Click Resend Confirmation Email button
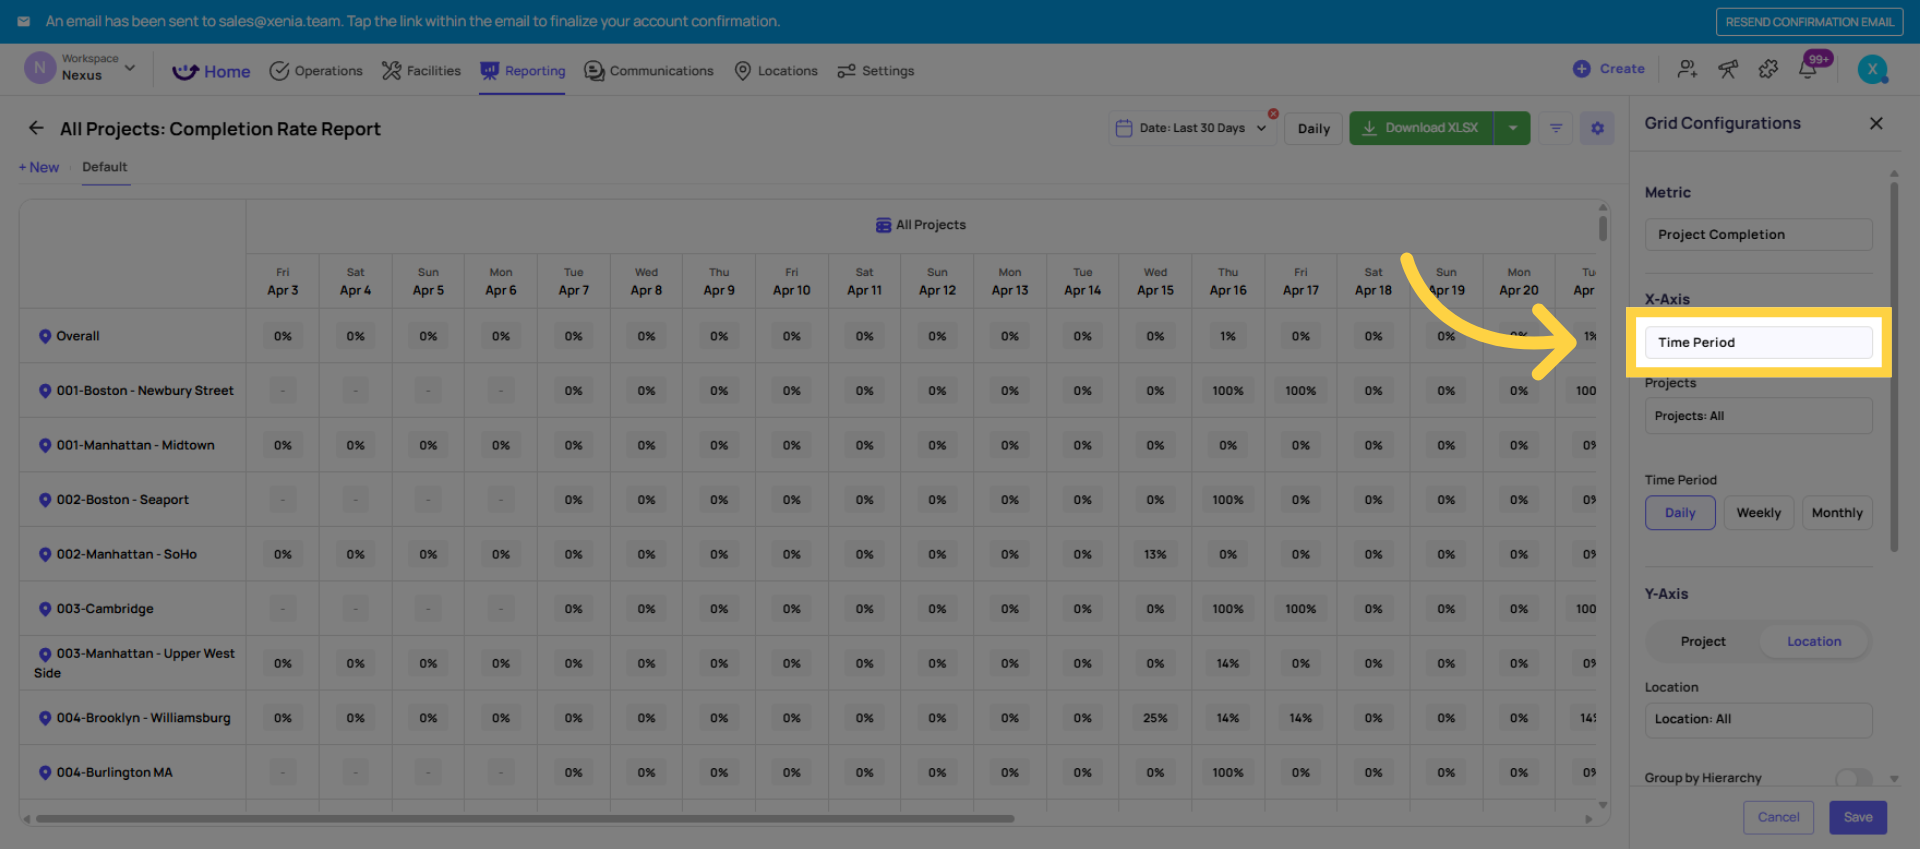The height and width of the screenshot is (849, 1920). 1809,21
